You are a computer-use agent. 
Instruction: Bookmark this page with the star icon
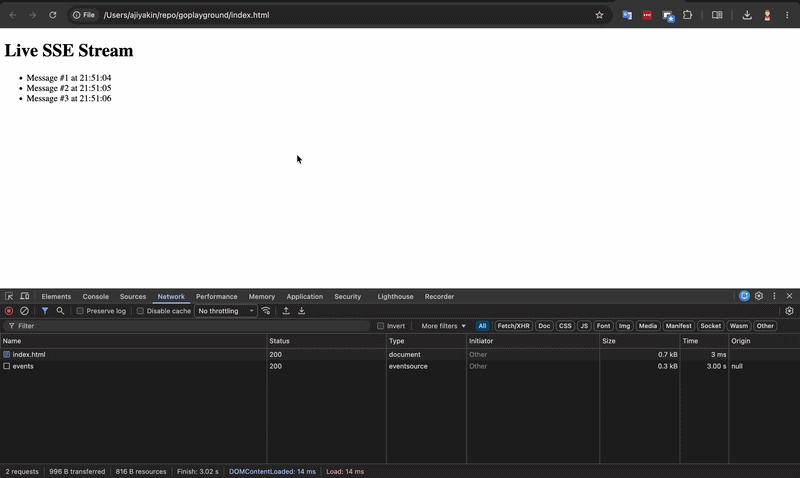click(x=599, y=15)
